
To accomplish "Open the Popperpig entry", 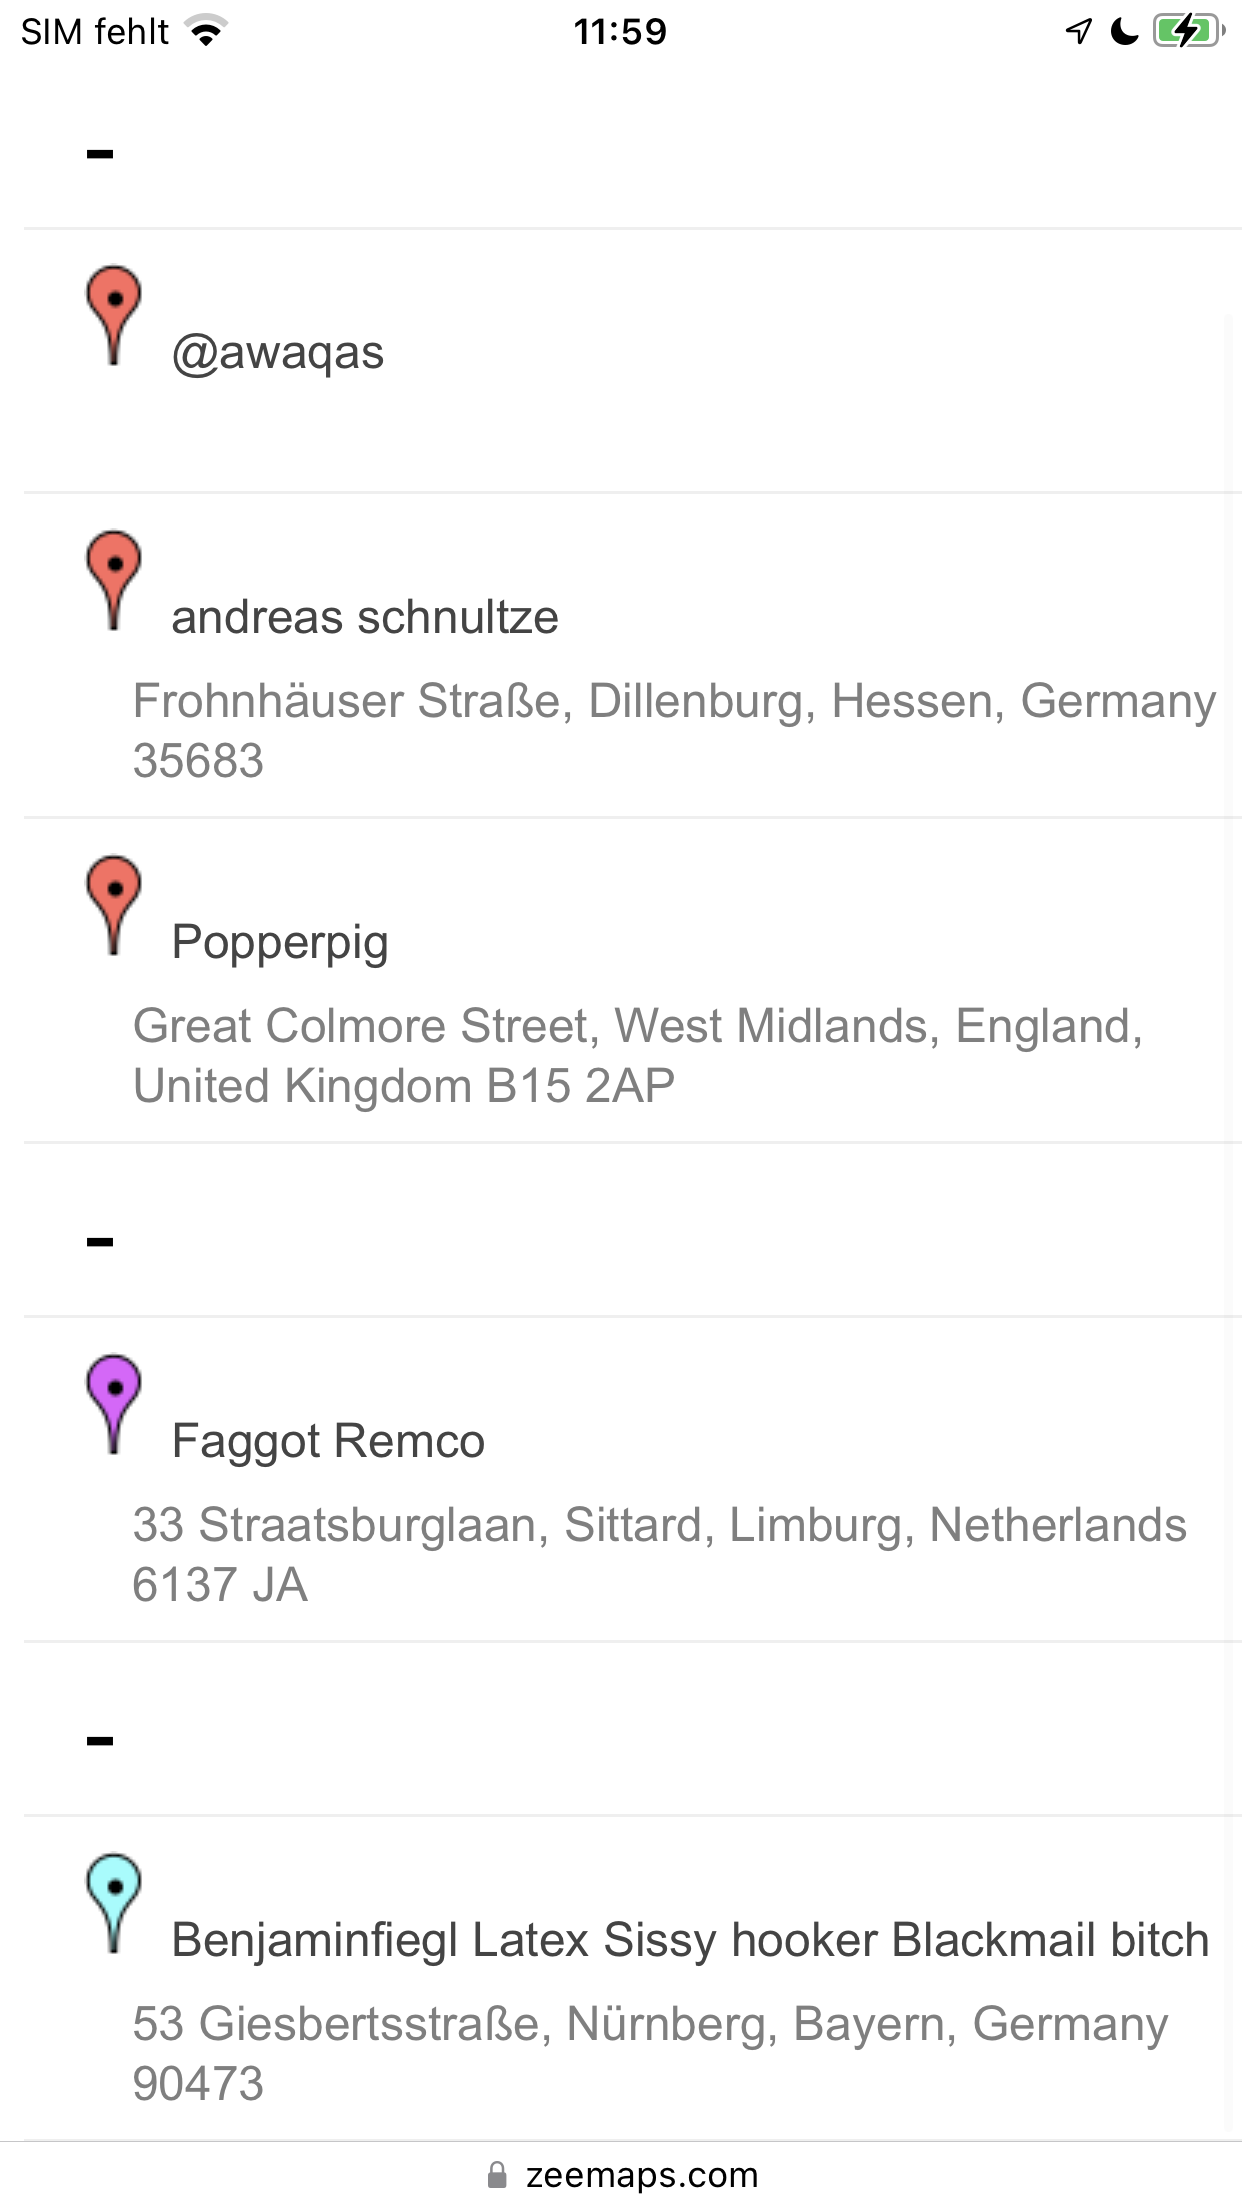I will [280, 942].
